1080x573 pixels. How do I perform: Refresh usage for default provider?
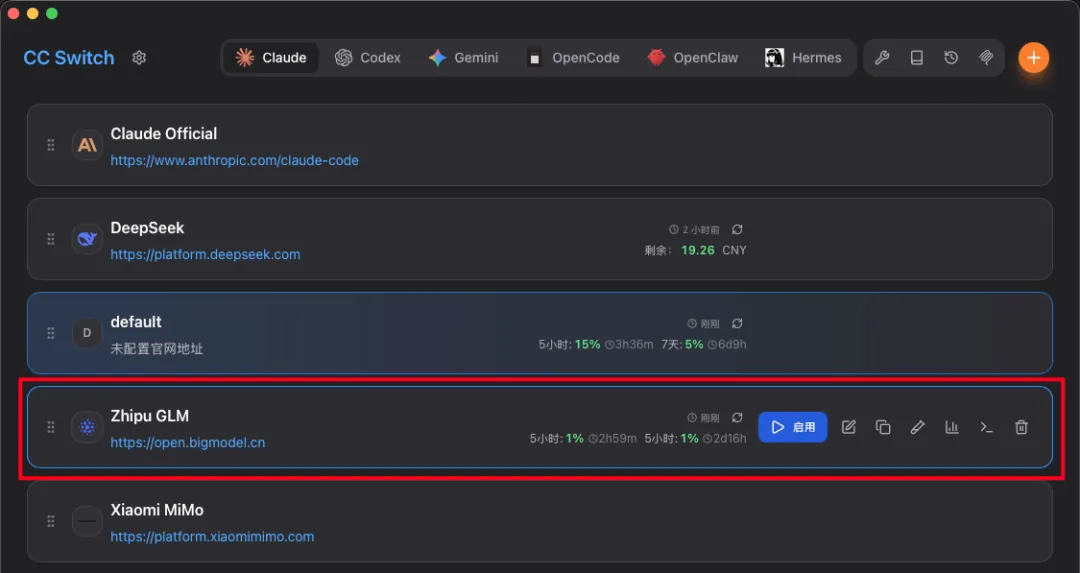[x=737, y=324]
